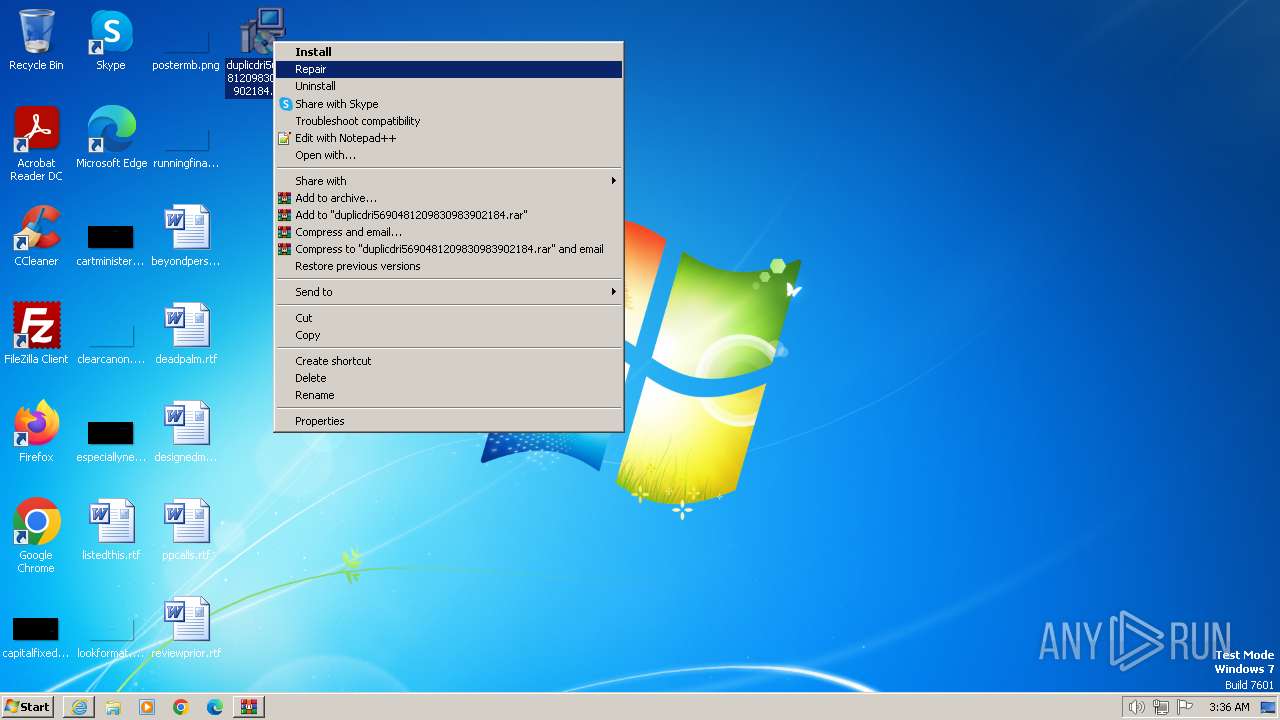Open the Start menu
This screenshot has width=1280, height=720.
point(27,707)
